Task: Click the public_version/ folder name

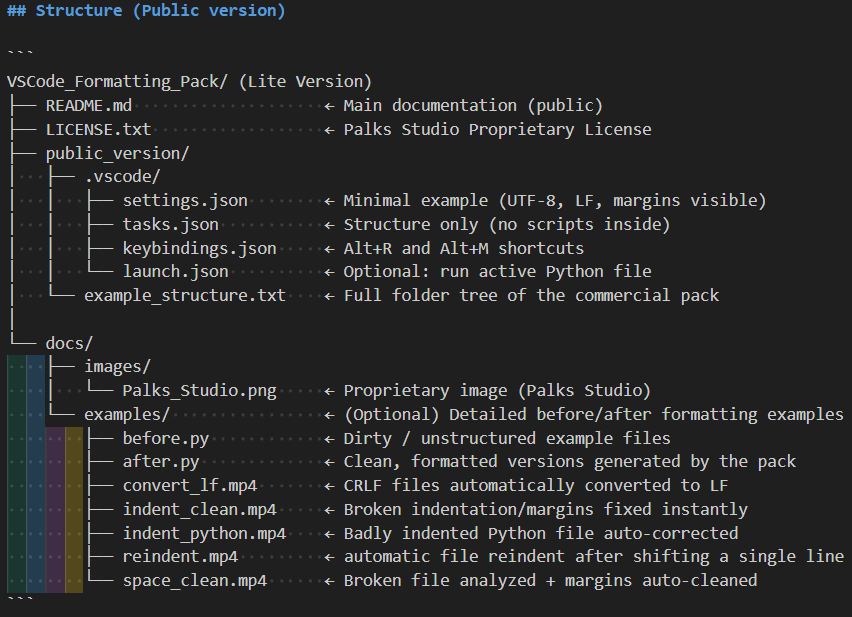Action: (117, 153)
